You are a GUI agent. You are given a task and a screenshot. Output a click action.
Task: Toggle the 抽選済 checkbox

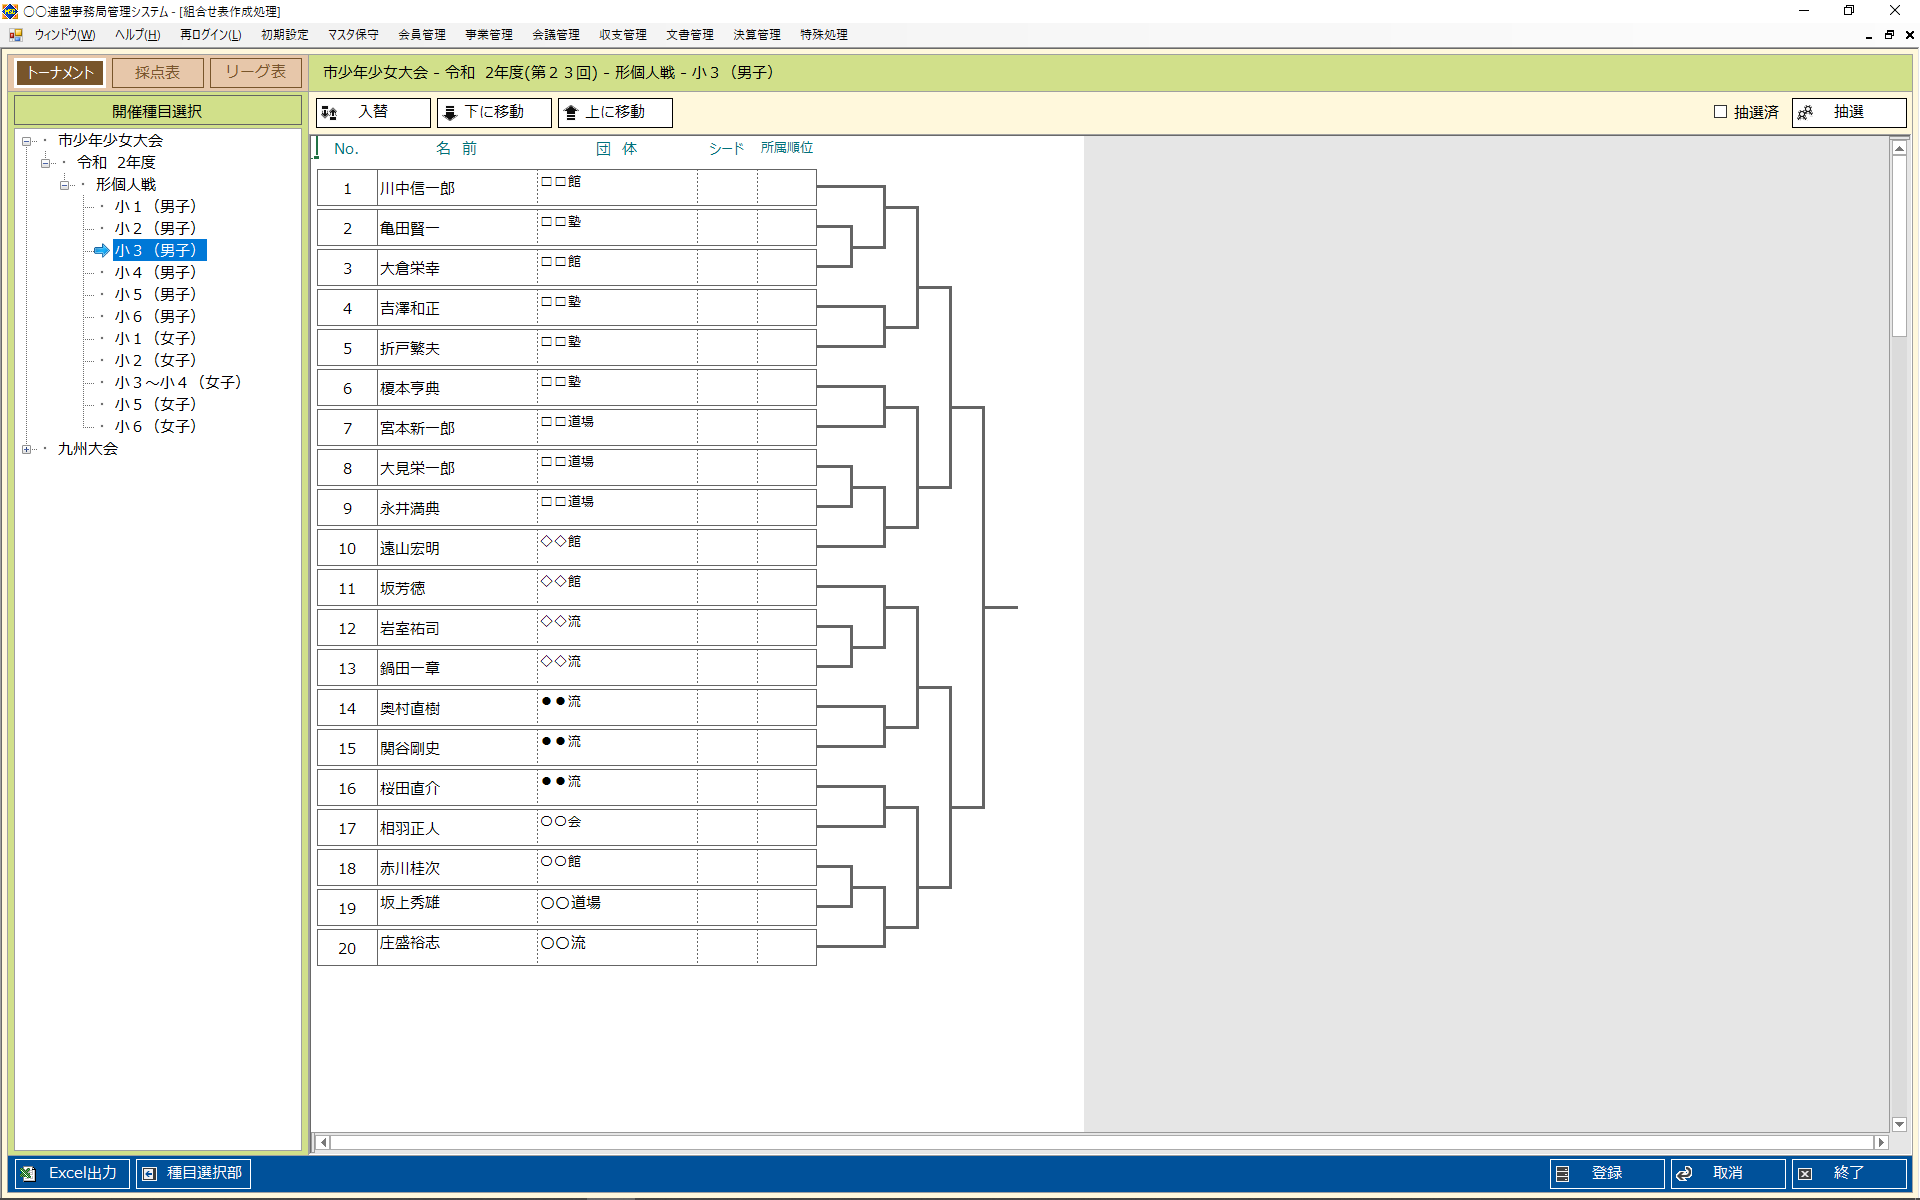click(1720, 112)
